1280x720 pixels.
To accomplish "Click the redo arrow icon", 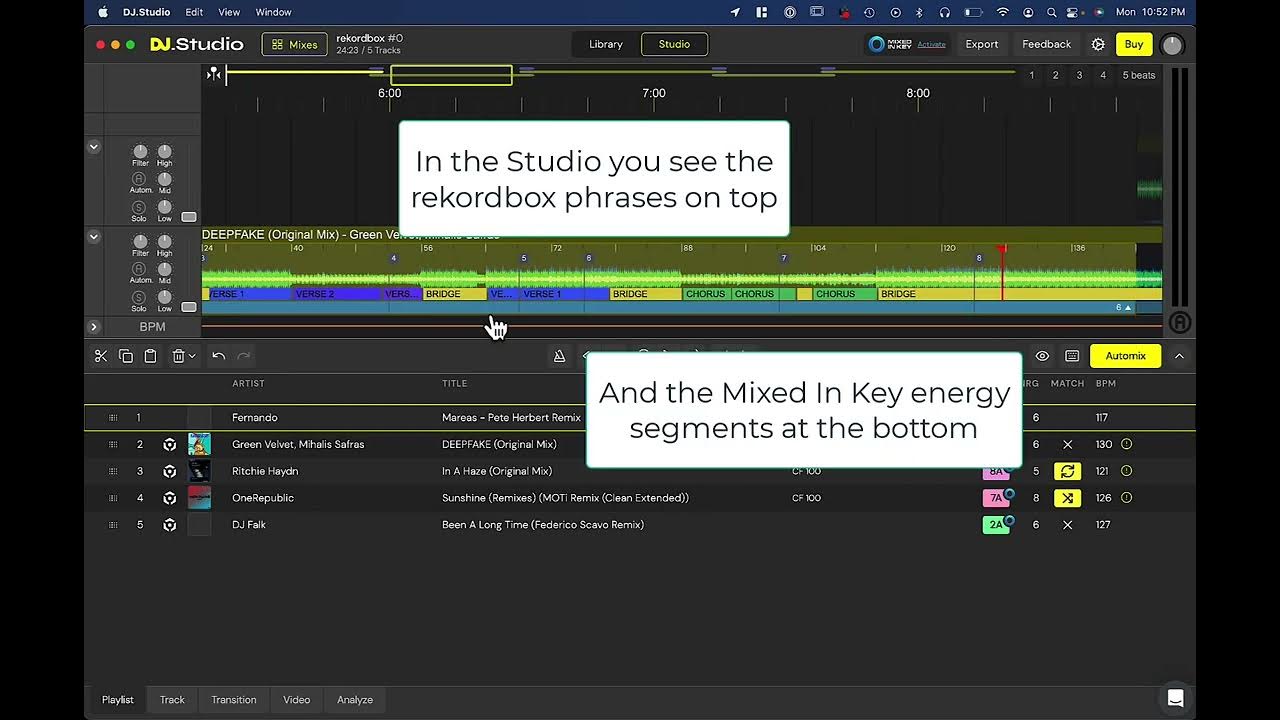I will [243, 356].
